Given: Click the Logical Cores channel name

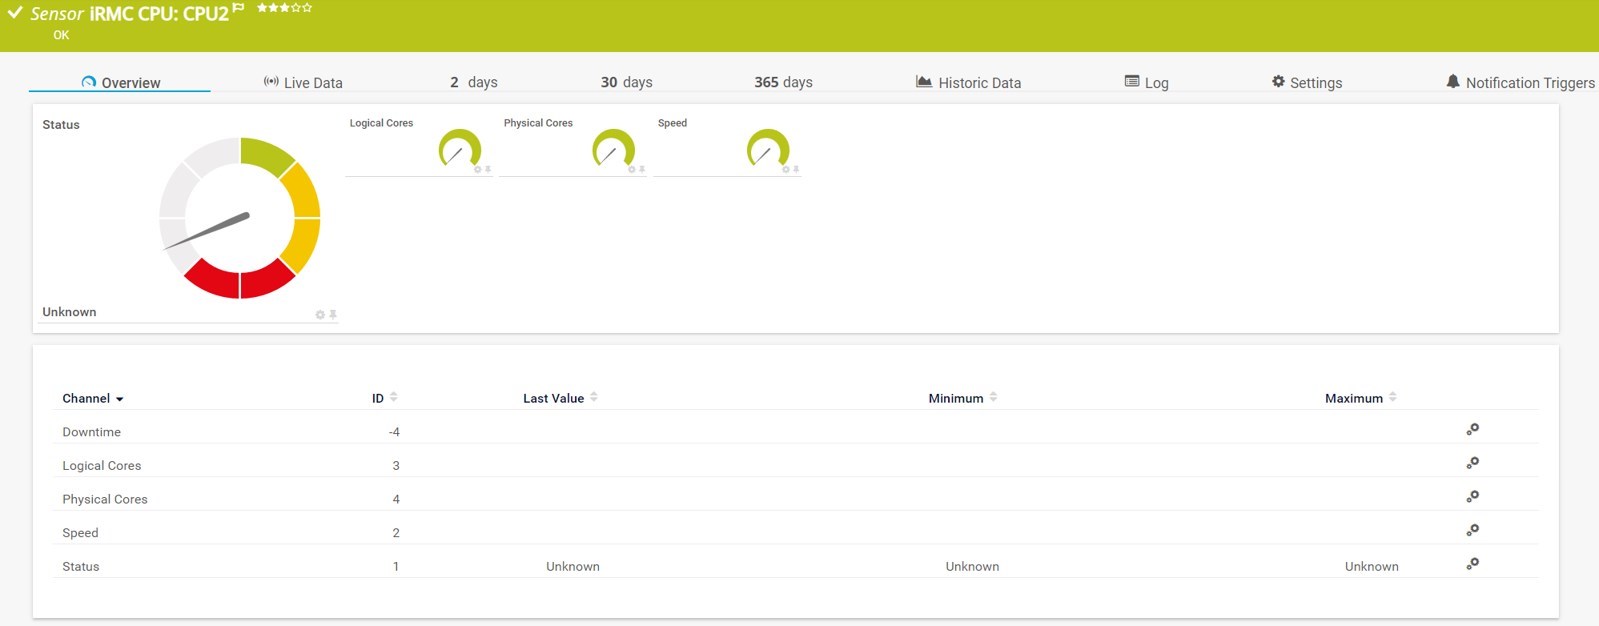Looking at the screenshot, I should click(102, 466).
